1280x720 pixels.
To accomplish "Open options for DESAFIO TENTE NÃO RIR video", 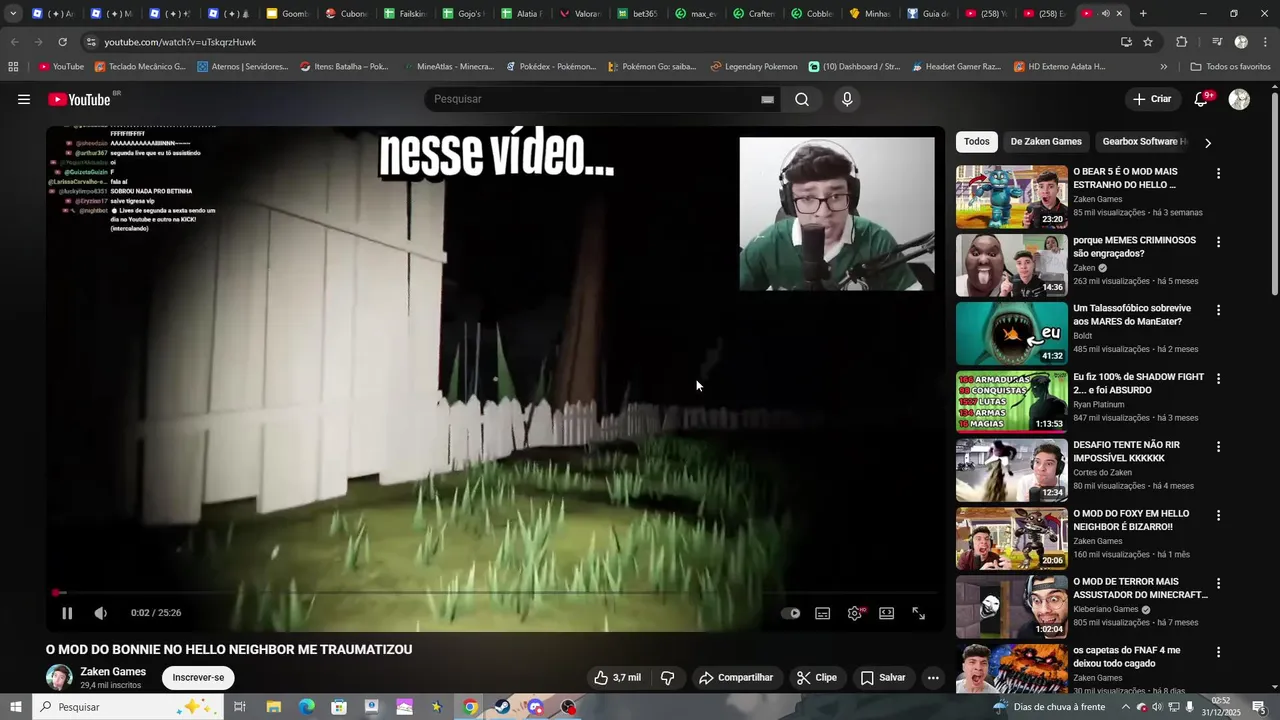I will [x=1218, y=447].
